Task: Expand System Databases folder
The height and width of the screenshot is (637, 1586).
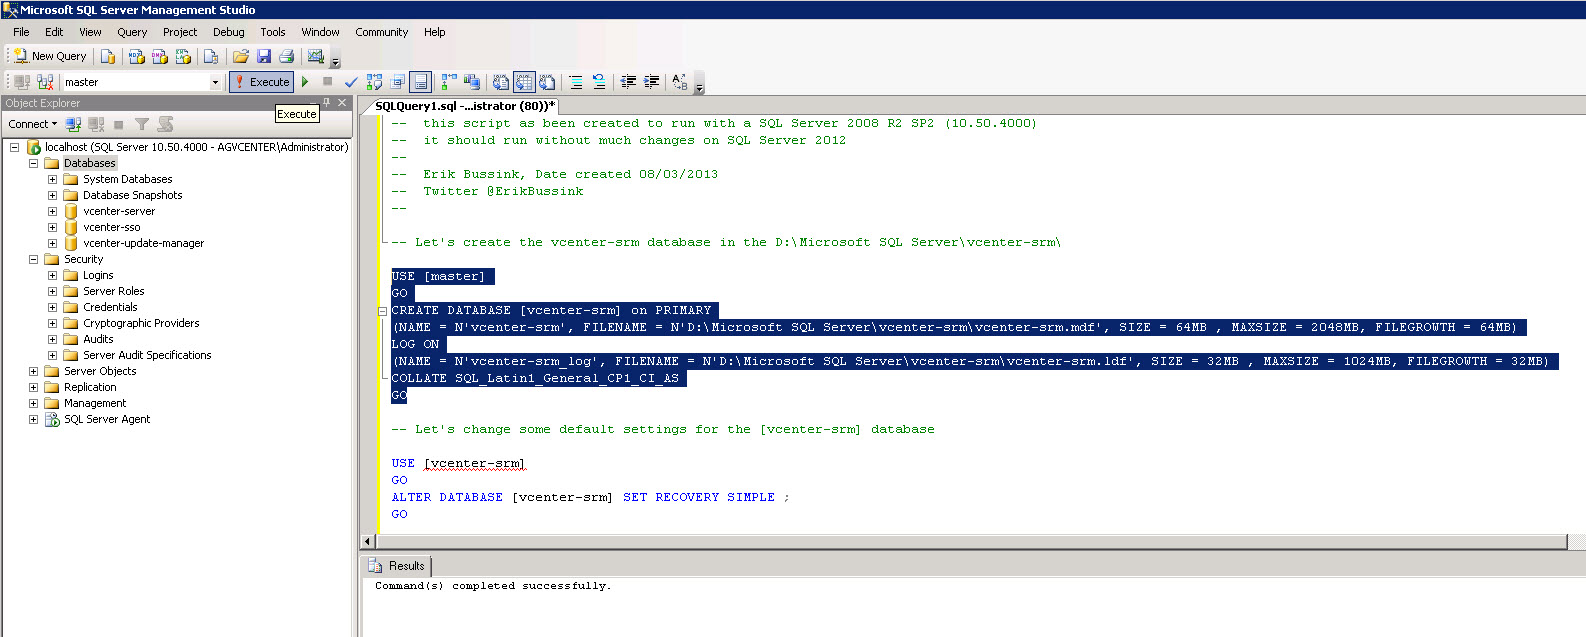Action: [x=52, y=179]
